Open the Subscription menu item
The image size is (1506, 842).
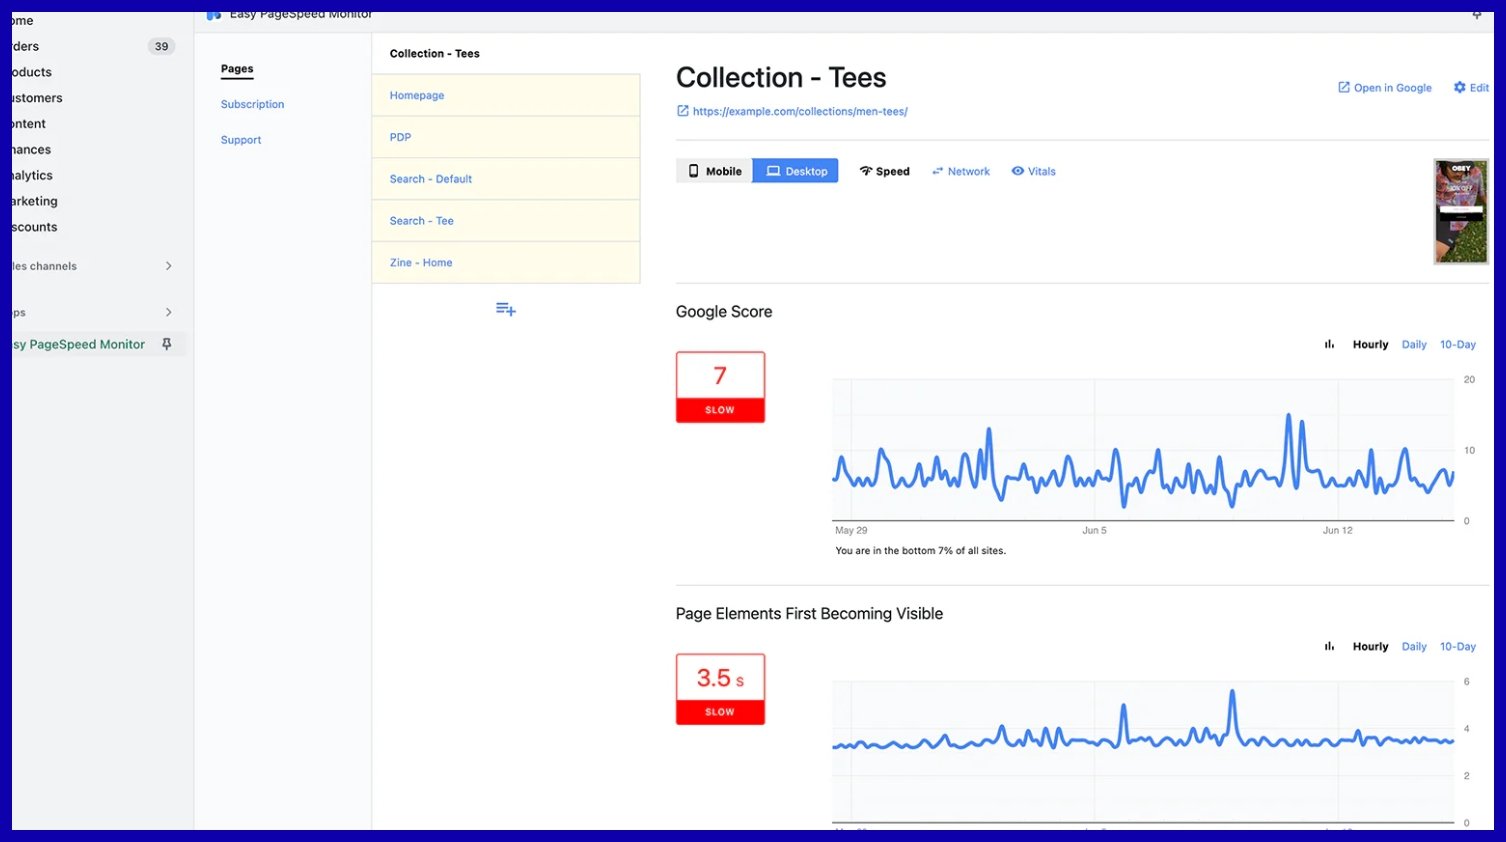252,104
